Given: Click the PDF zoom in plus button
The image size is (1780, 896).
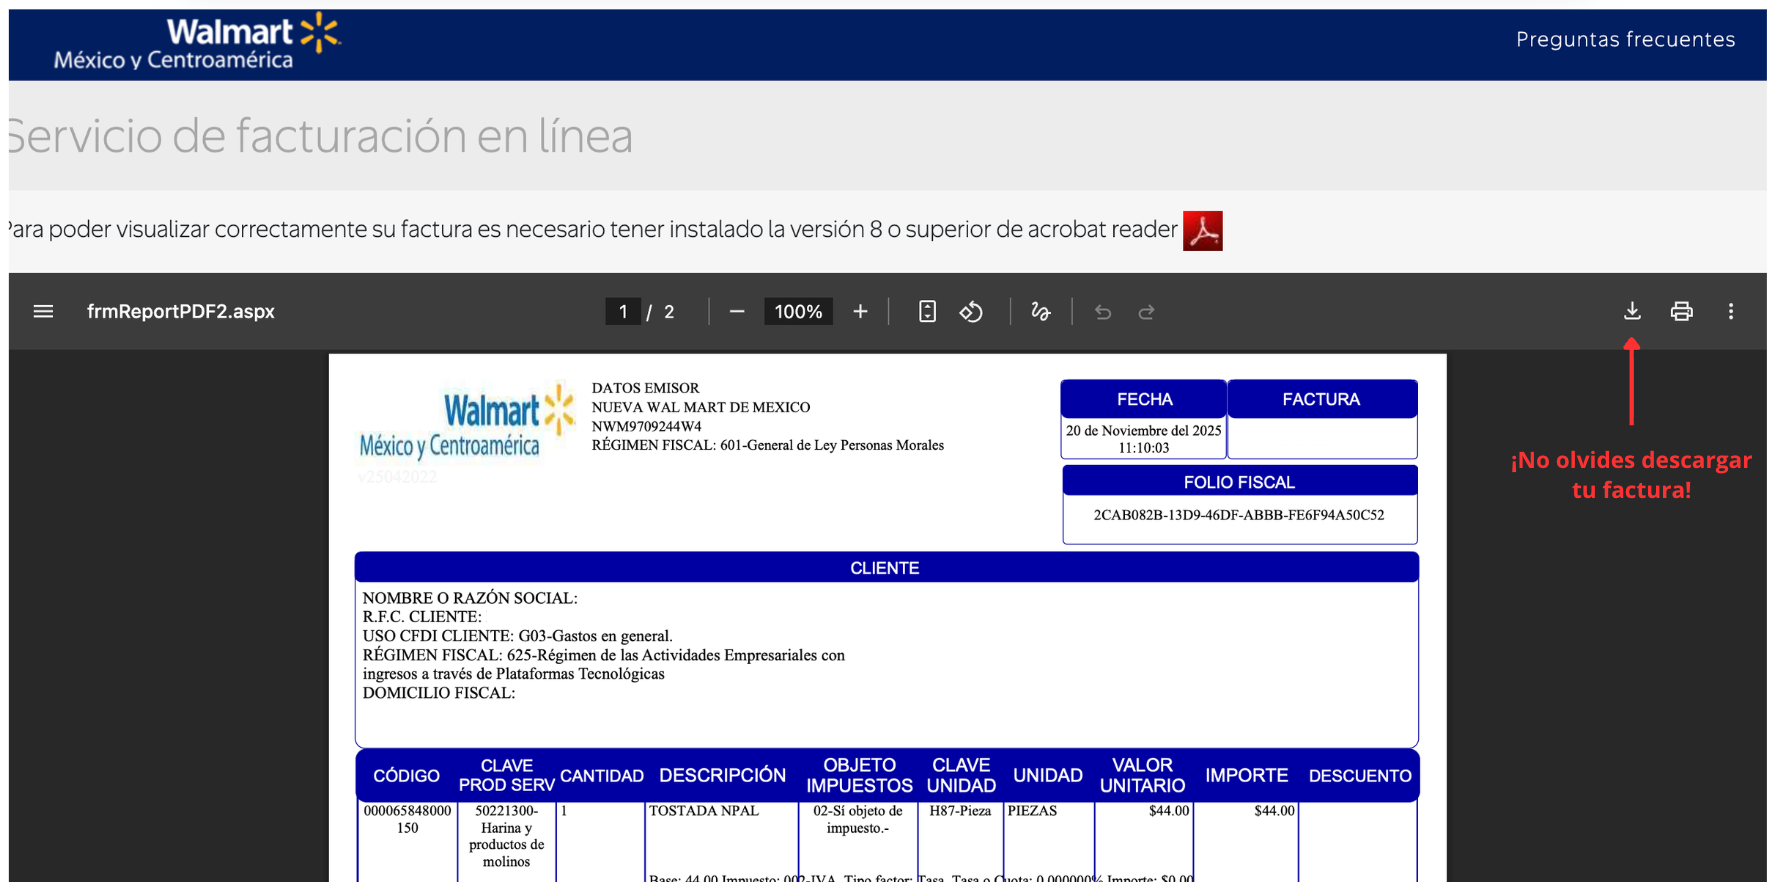Looking at the screenshot, I should click(860, 312).
